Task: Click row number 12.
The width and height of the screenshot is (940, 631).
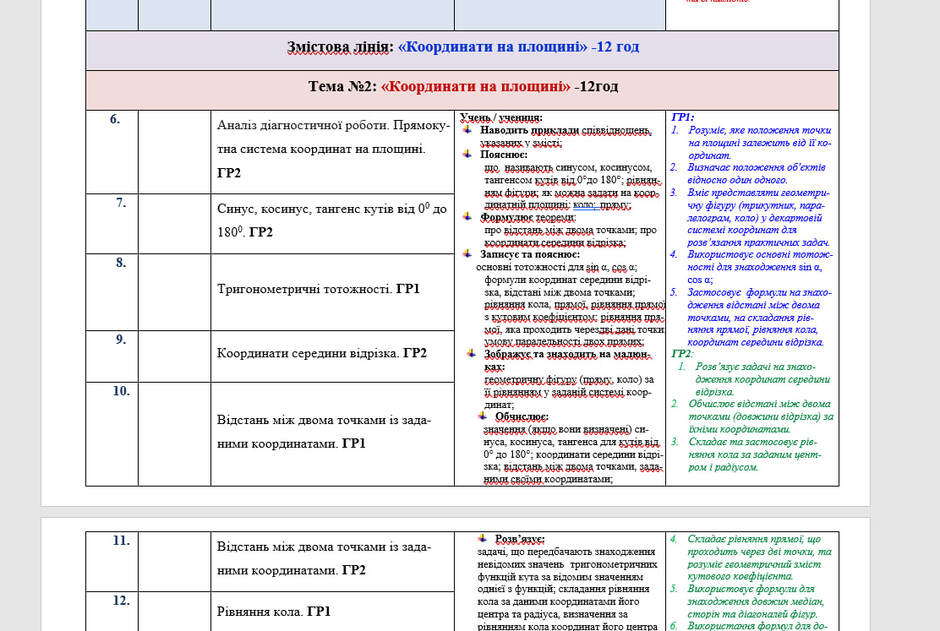Action: coord(121,600)
